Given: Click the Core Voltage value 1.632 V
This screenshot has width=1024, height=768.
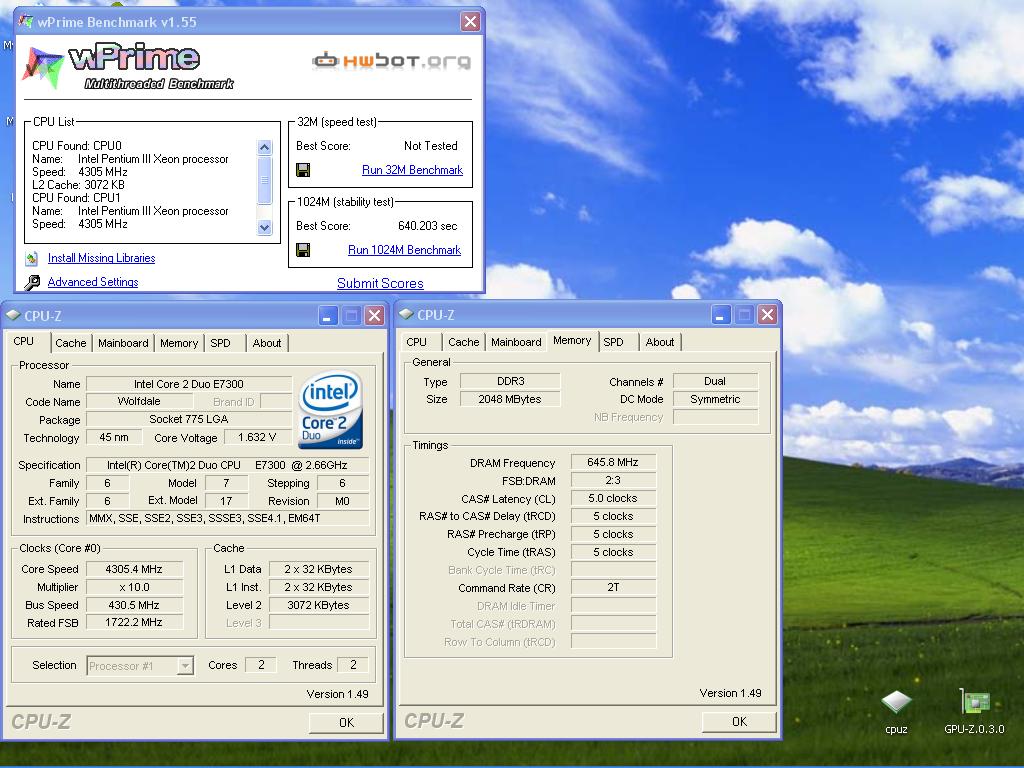Looking at the screenshot, I should point(257,438).
